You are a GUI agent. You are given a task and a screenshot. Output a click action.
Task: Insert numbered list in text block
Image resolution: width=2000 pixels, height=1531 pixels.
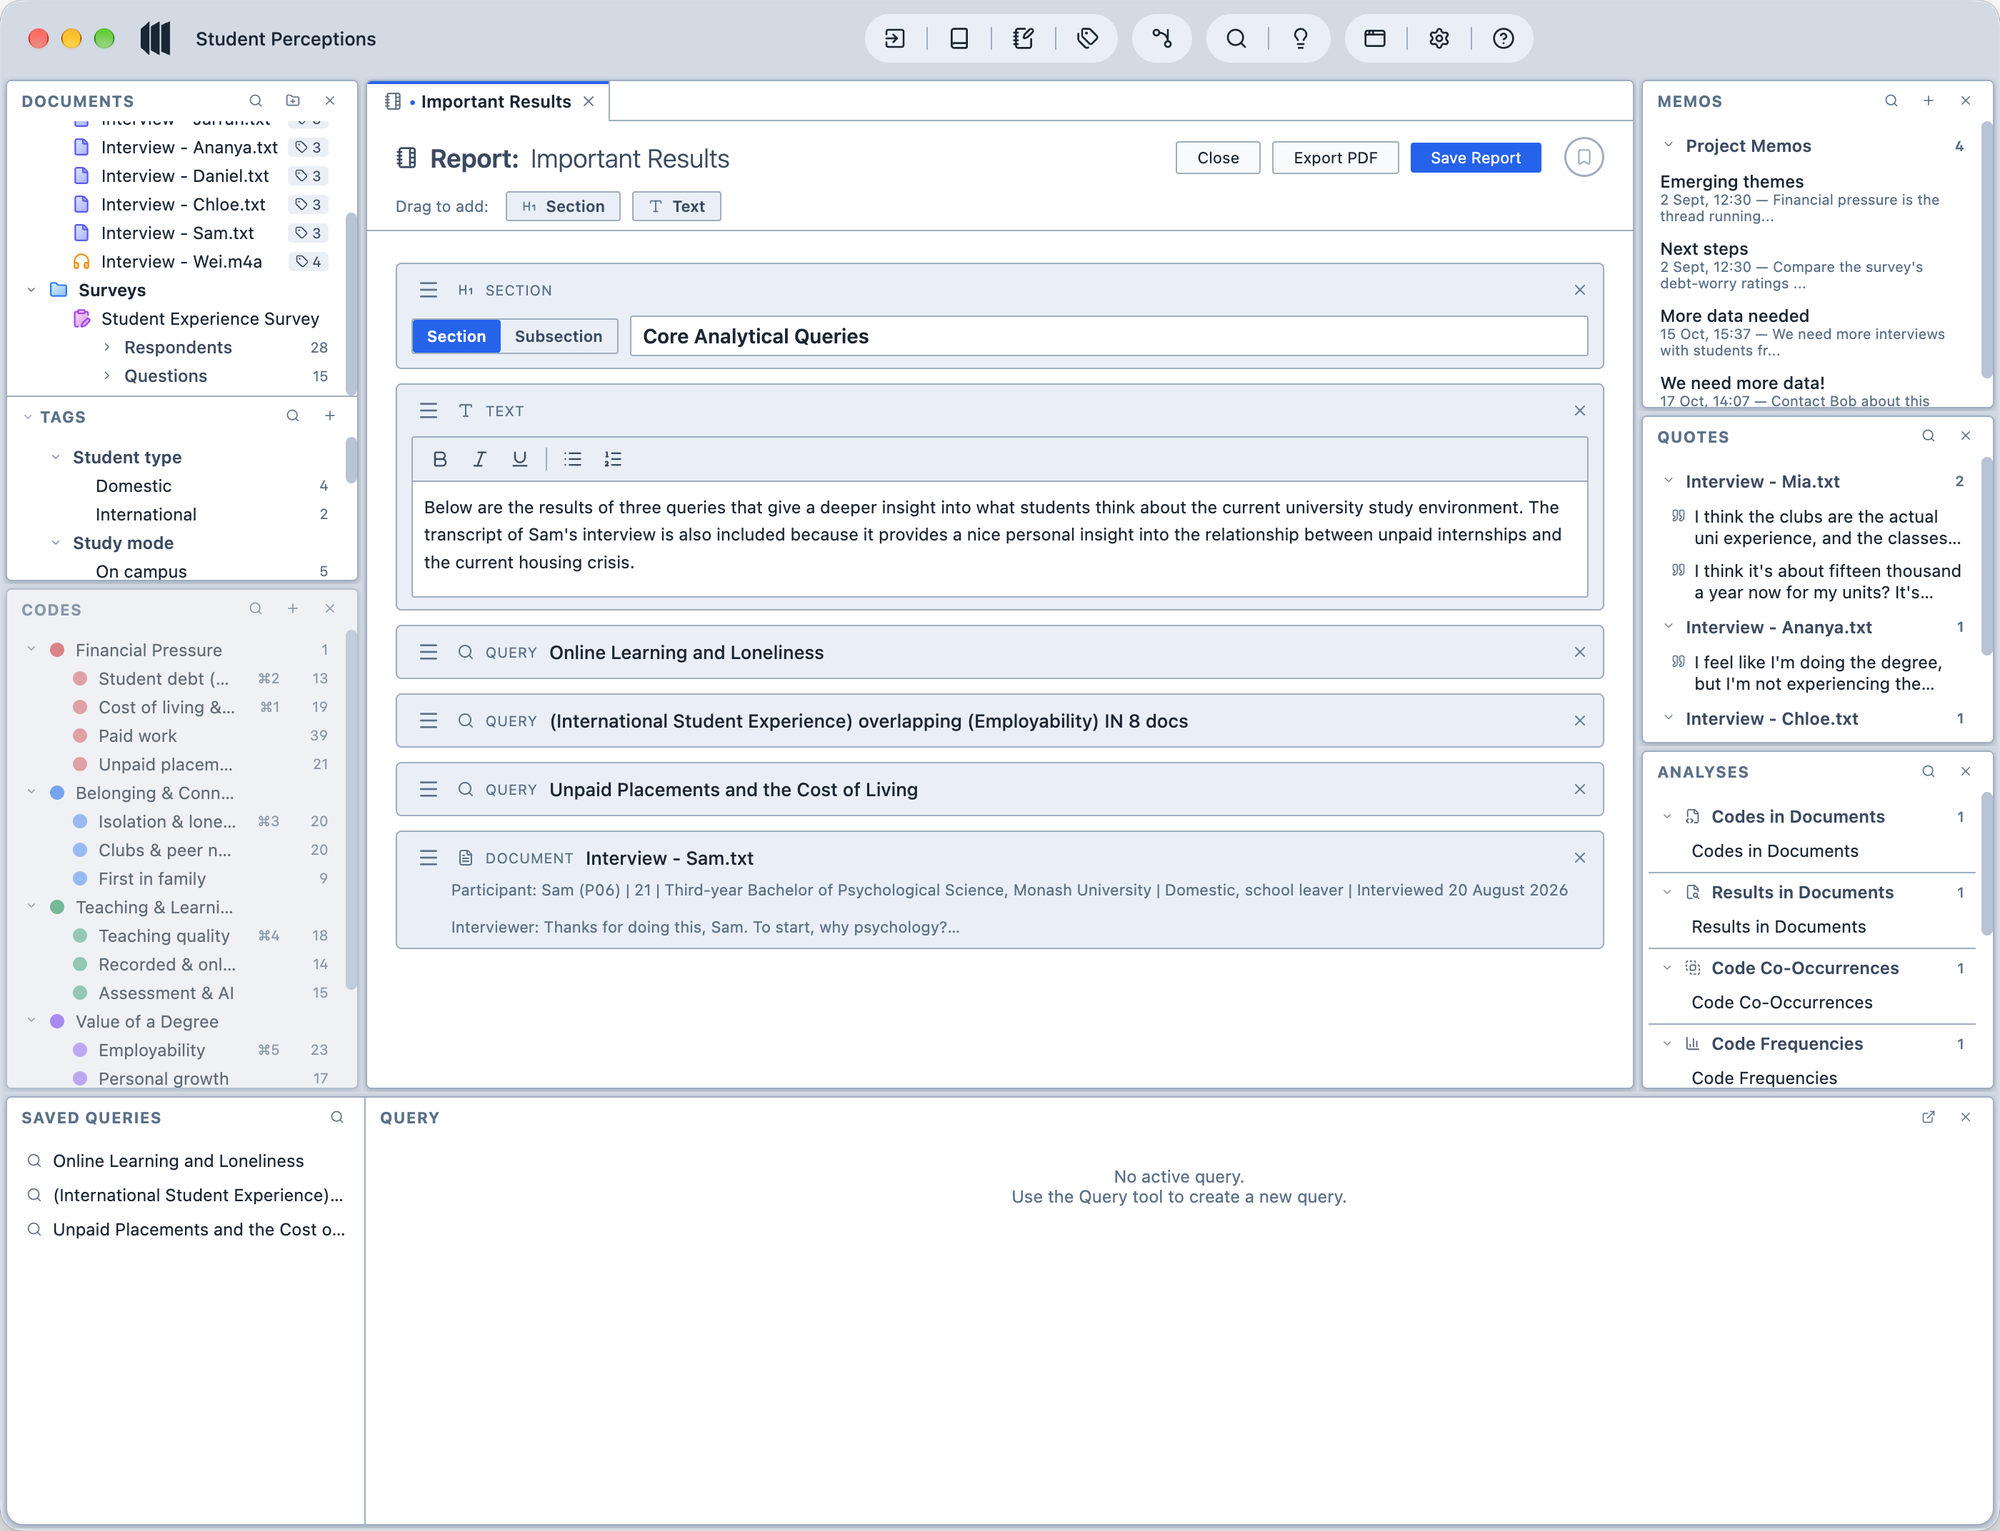point(613,459)
